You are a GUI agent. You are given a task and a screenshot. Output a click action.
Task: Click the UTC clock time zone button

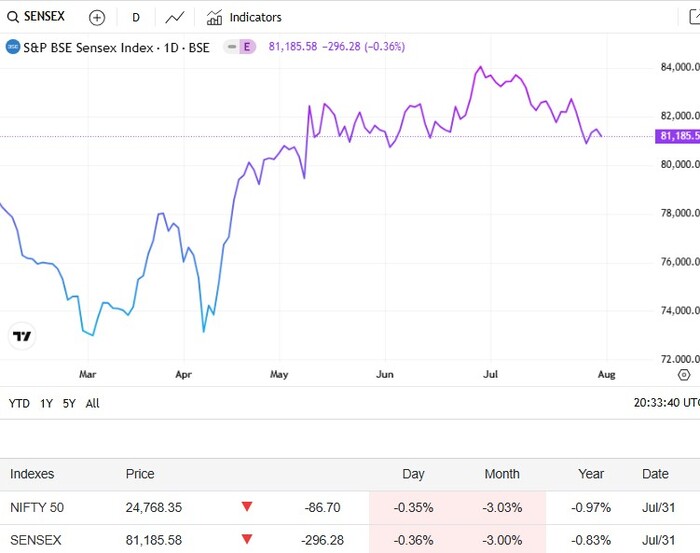pos(665,403)
